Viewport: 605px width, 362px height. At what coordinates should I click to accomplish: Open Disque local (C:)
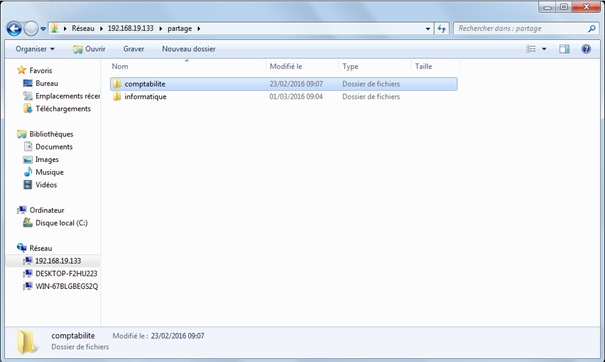(61, 223)
